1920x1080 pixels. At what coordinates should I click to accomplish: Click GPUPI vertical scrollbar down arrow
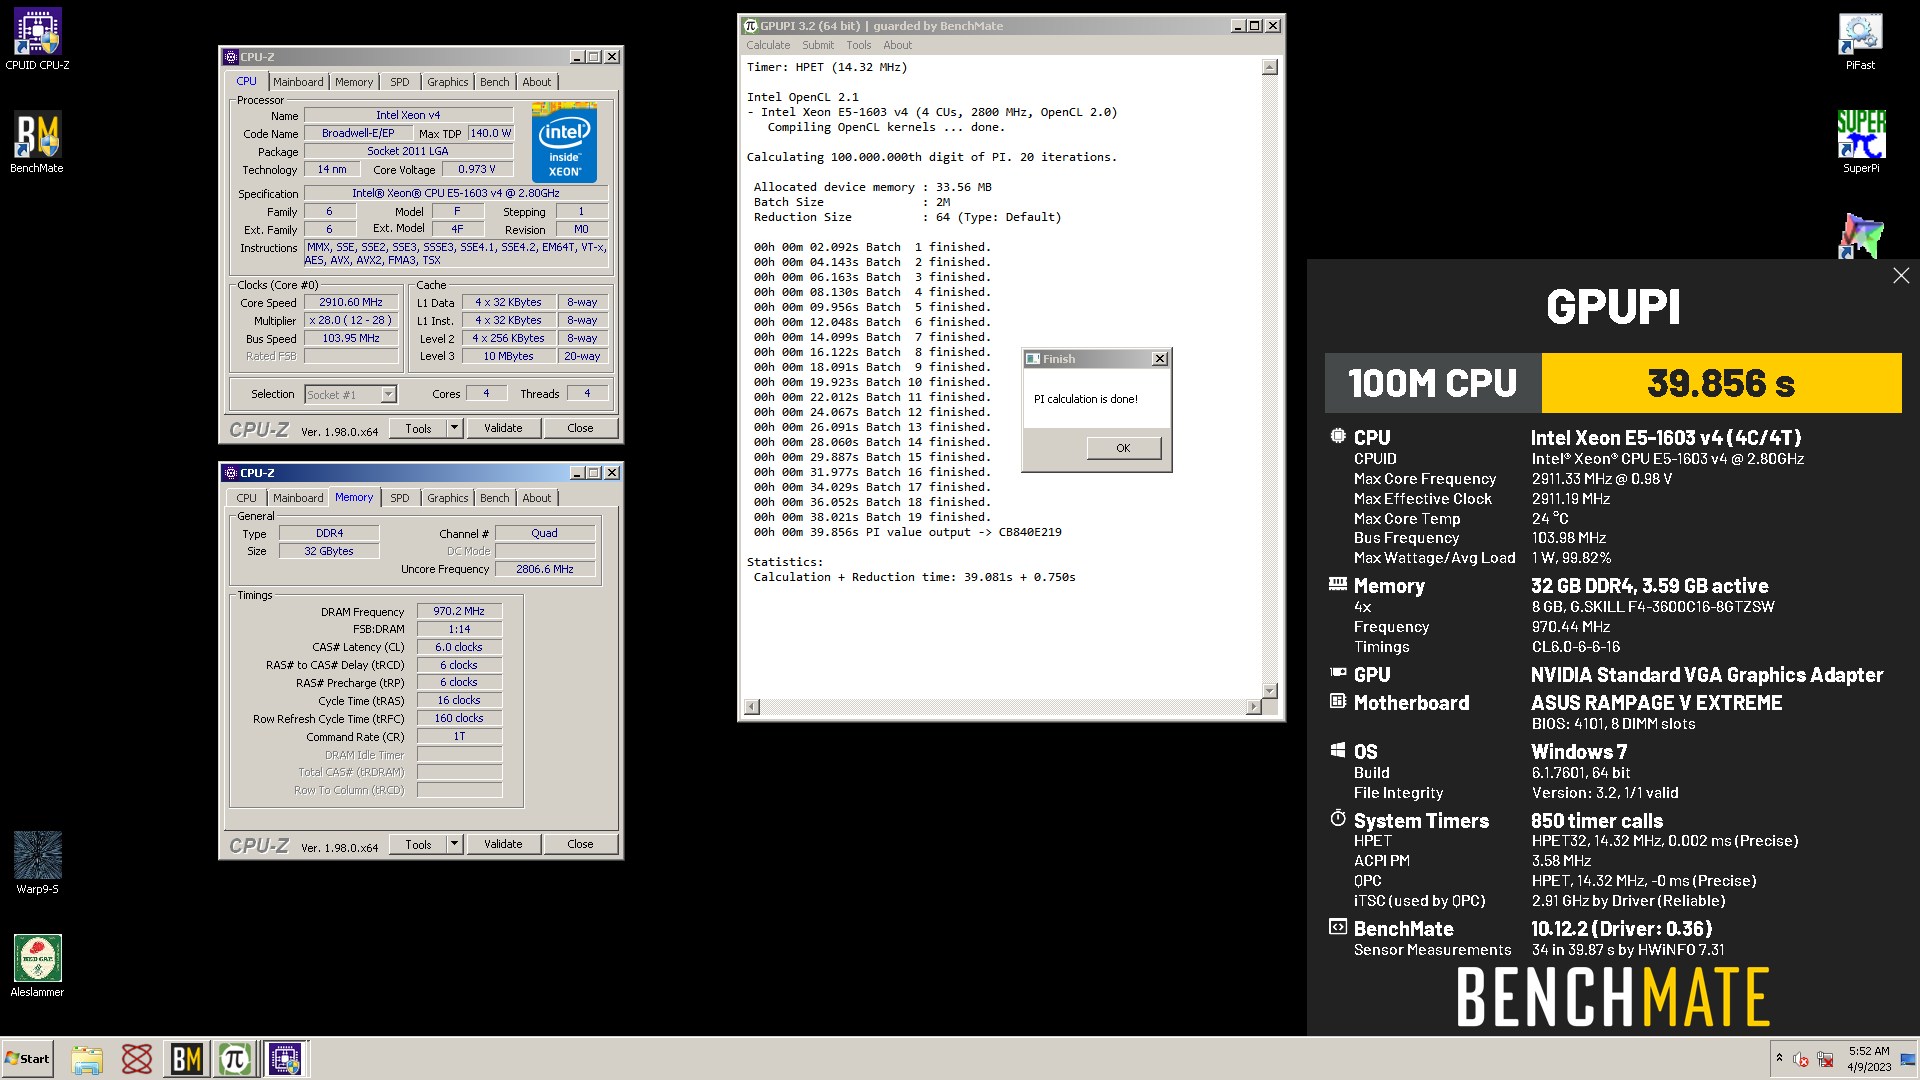(1269, 691)
